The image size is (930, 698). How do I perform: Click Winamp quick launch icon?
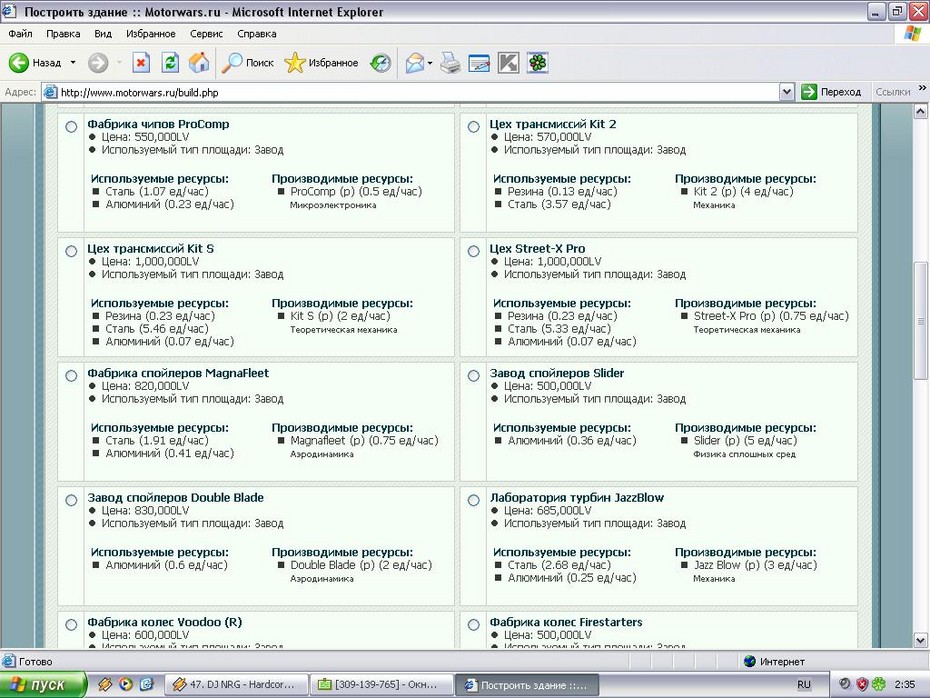coord(105,684)
